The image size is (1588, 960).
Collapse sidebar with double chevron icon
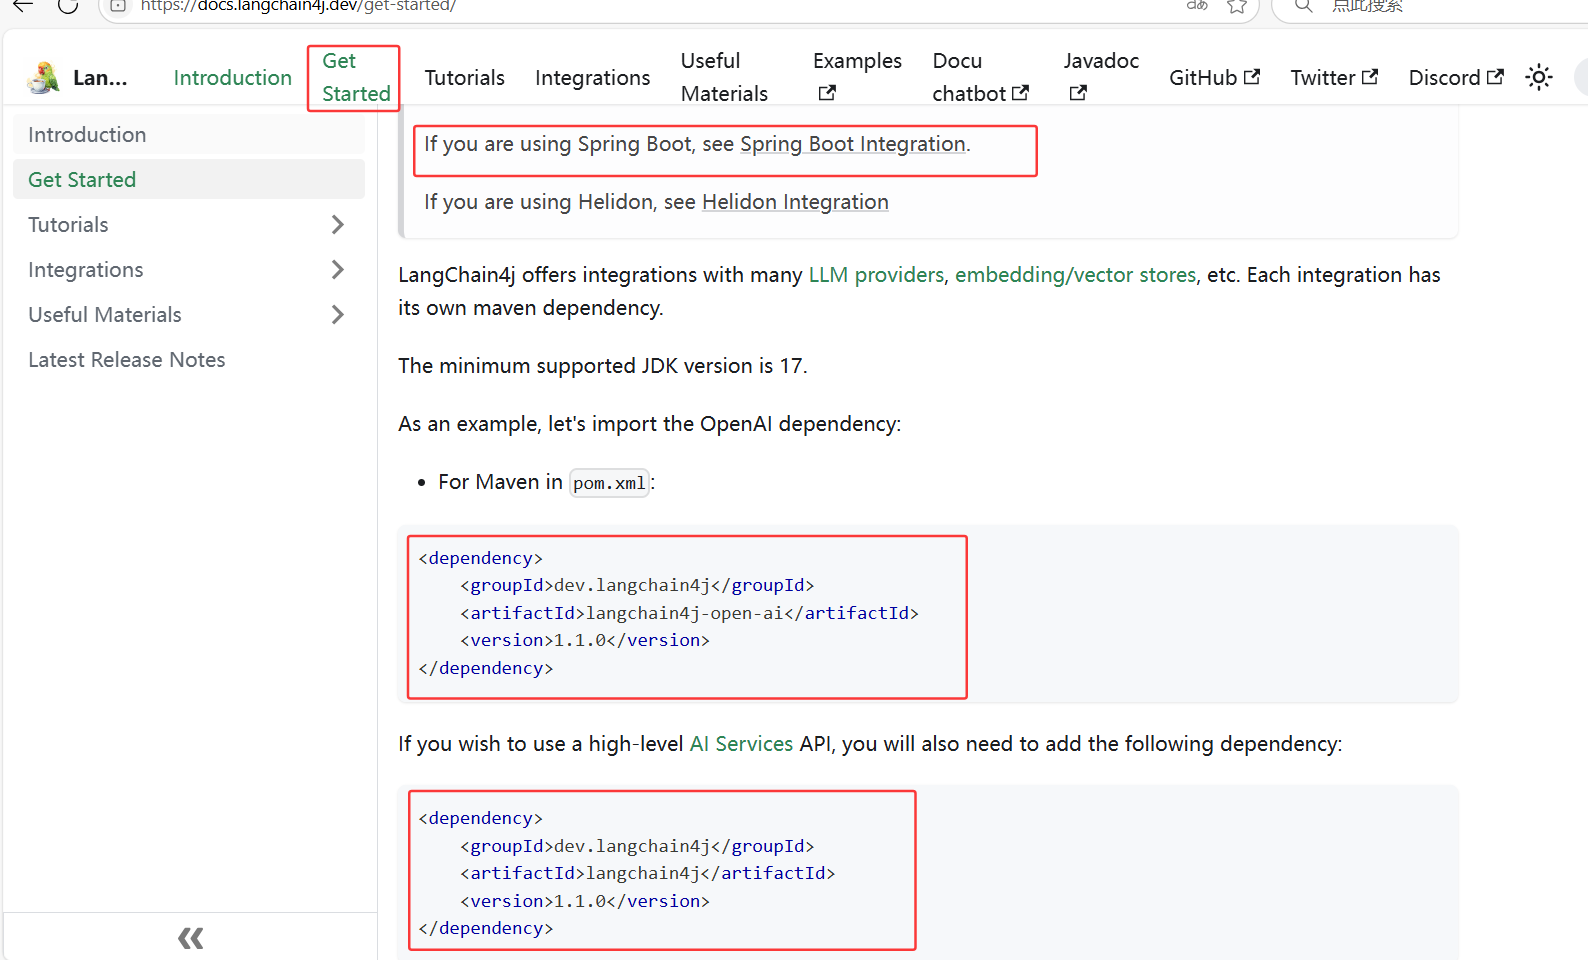190,938
